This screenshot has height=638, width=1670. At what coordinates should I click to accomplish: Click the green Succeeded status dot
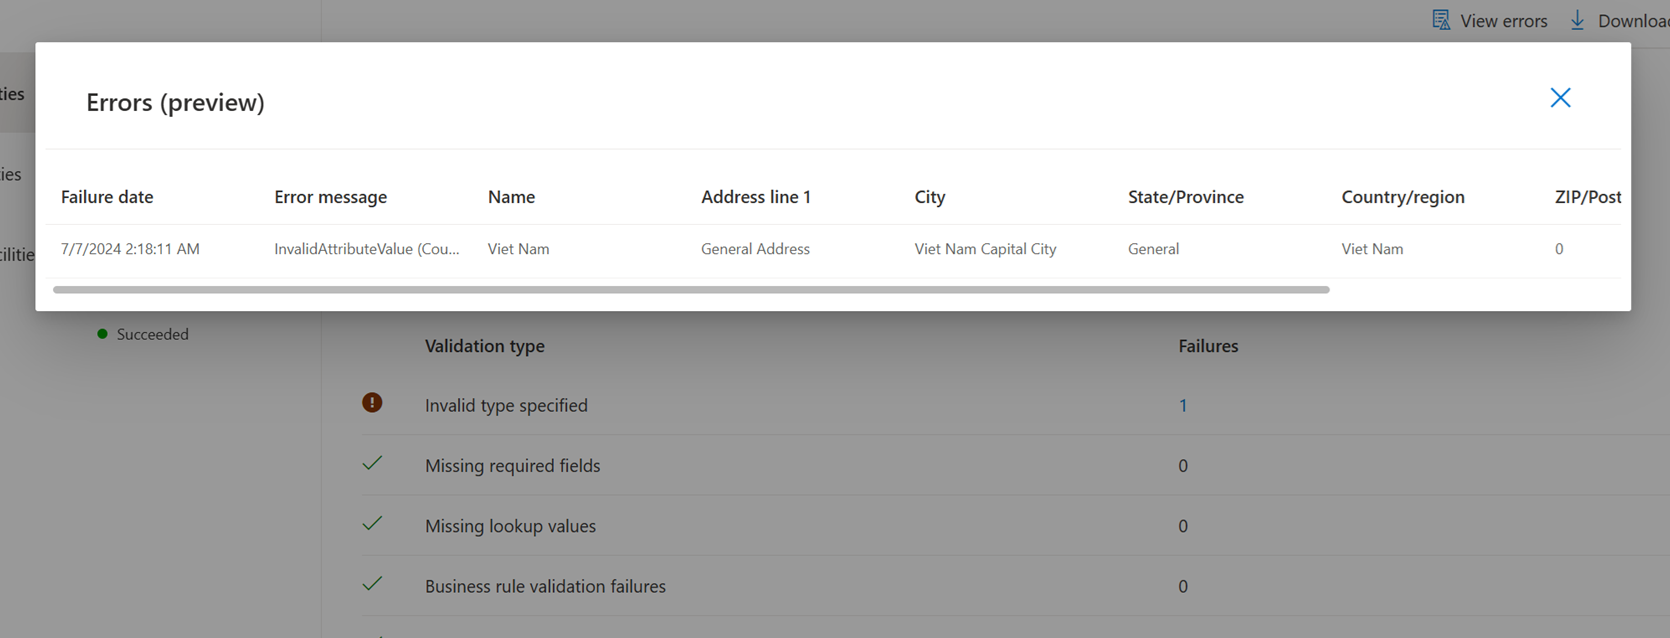pyautogui.click(x=102, y=334)
